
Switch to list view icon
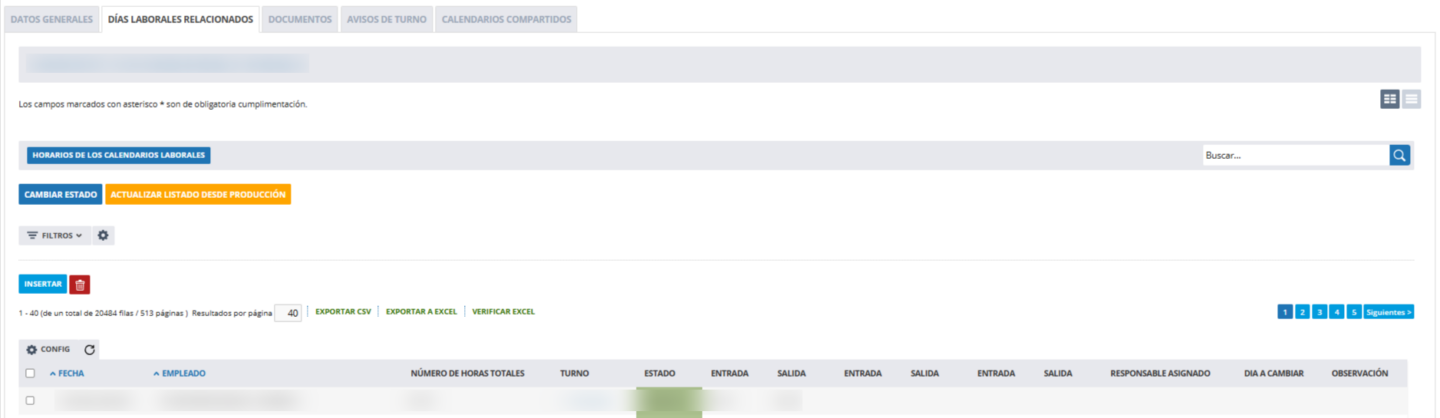[x=1411, y=98]
